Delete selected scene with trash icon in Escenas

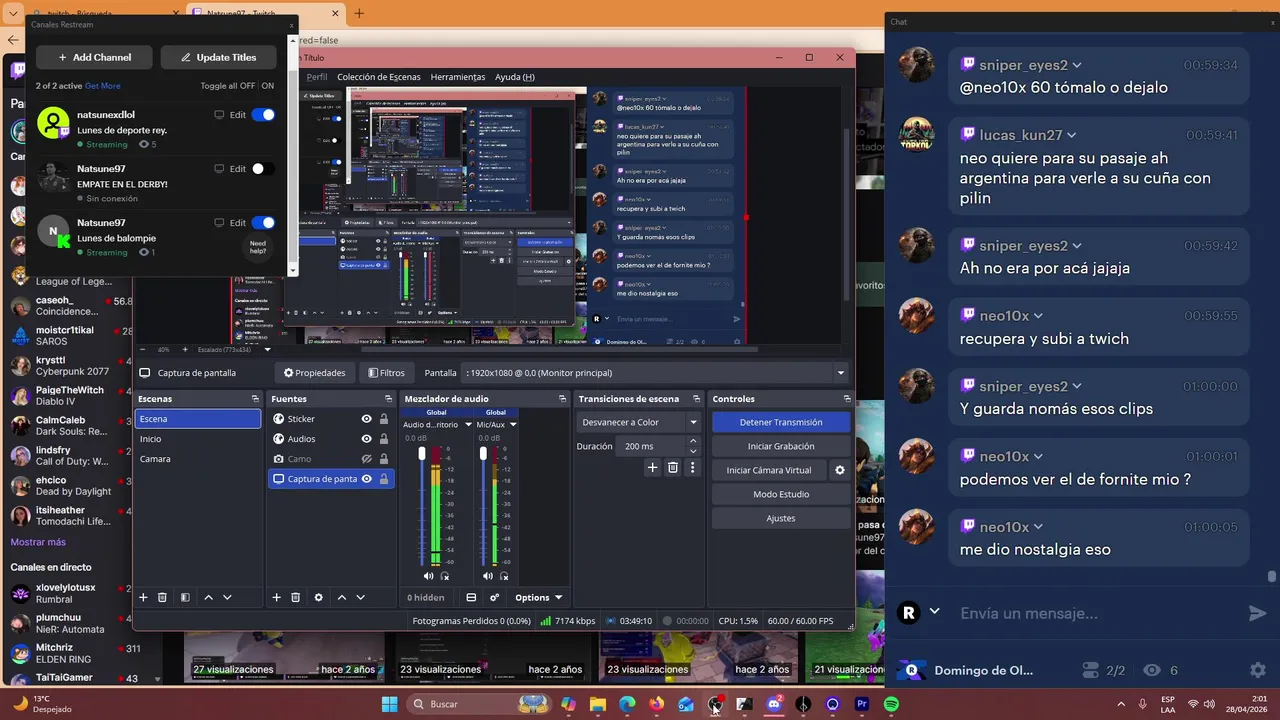[162, 597]
